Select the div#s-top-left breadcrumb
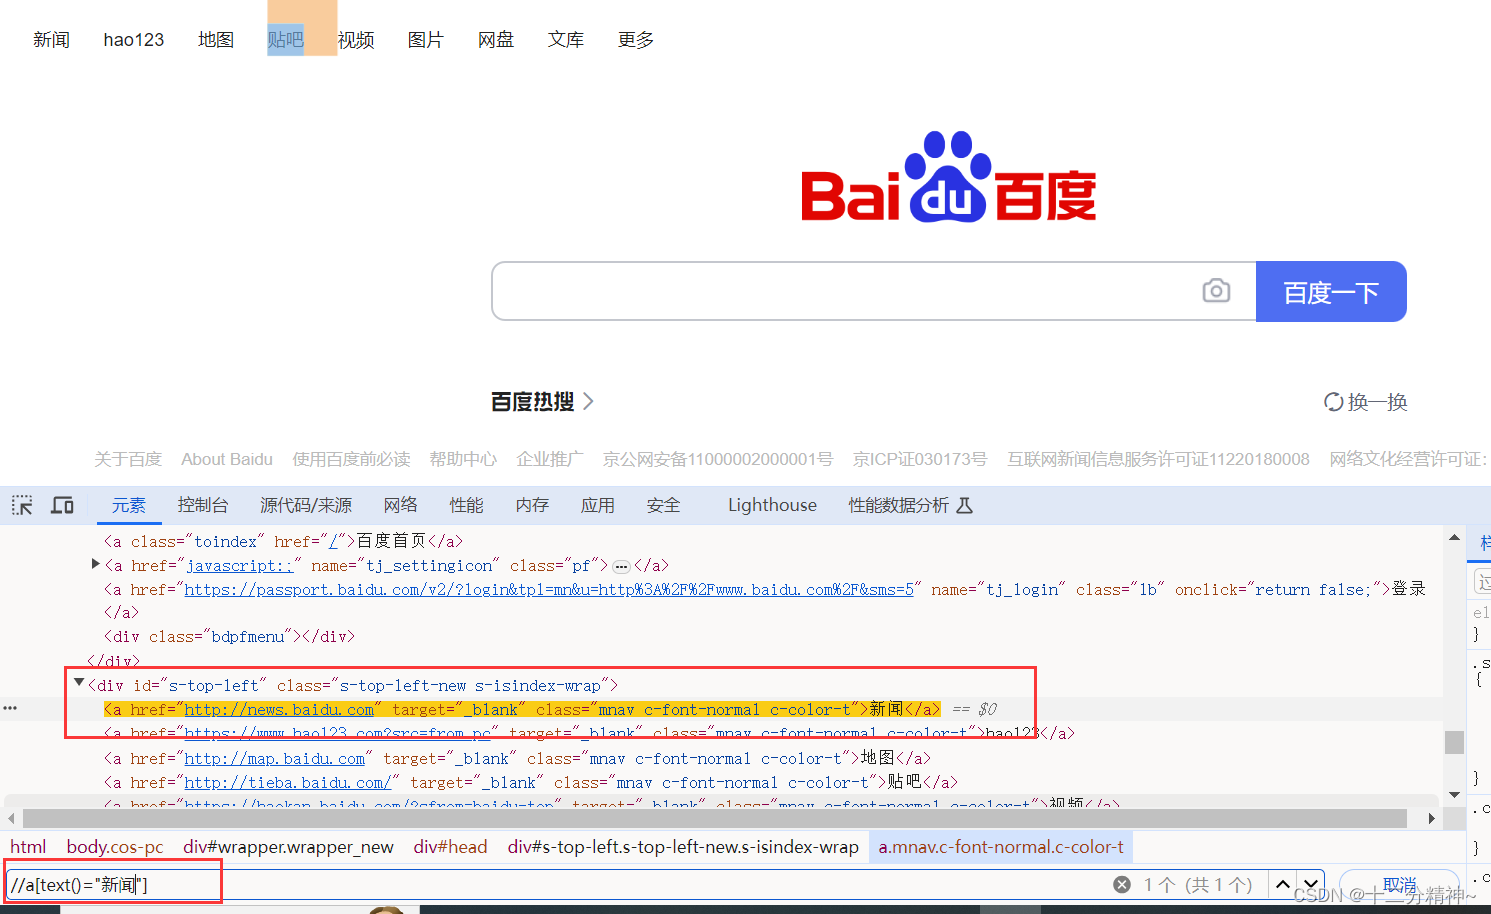This screenshot has width=1491, height=914. click(x=683, y=847)
